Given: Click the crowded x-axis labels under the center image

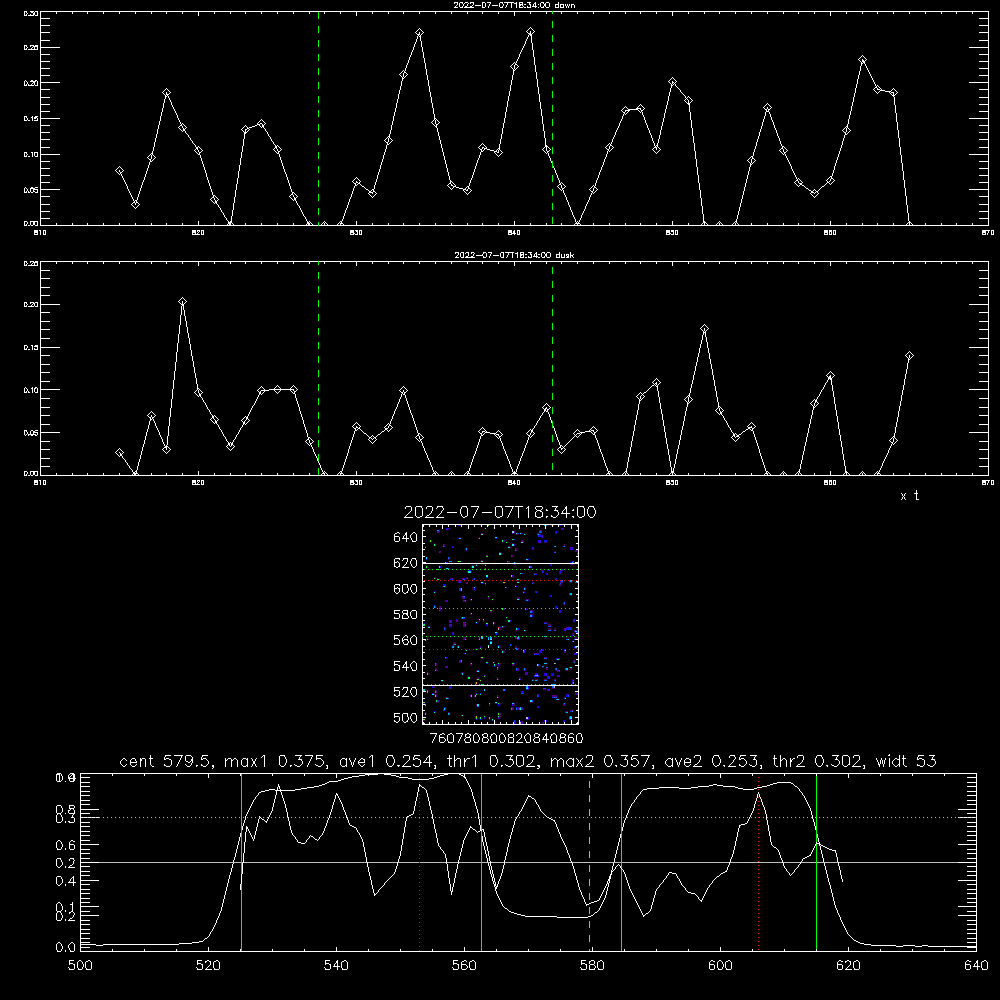Looking at the screenshot, I should [x=506, y=739].
